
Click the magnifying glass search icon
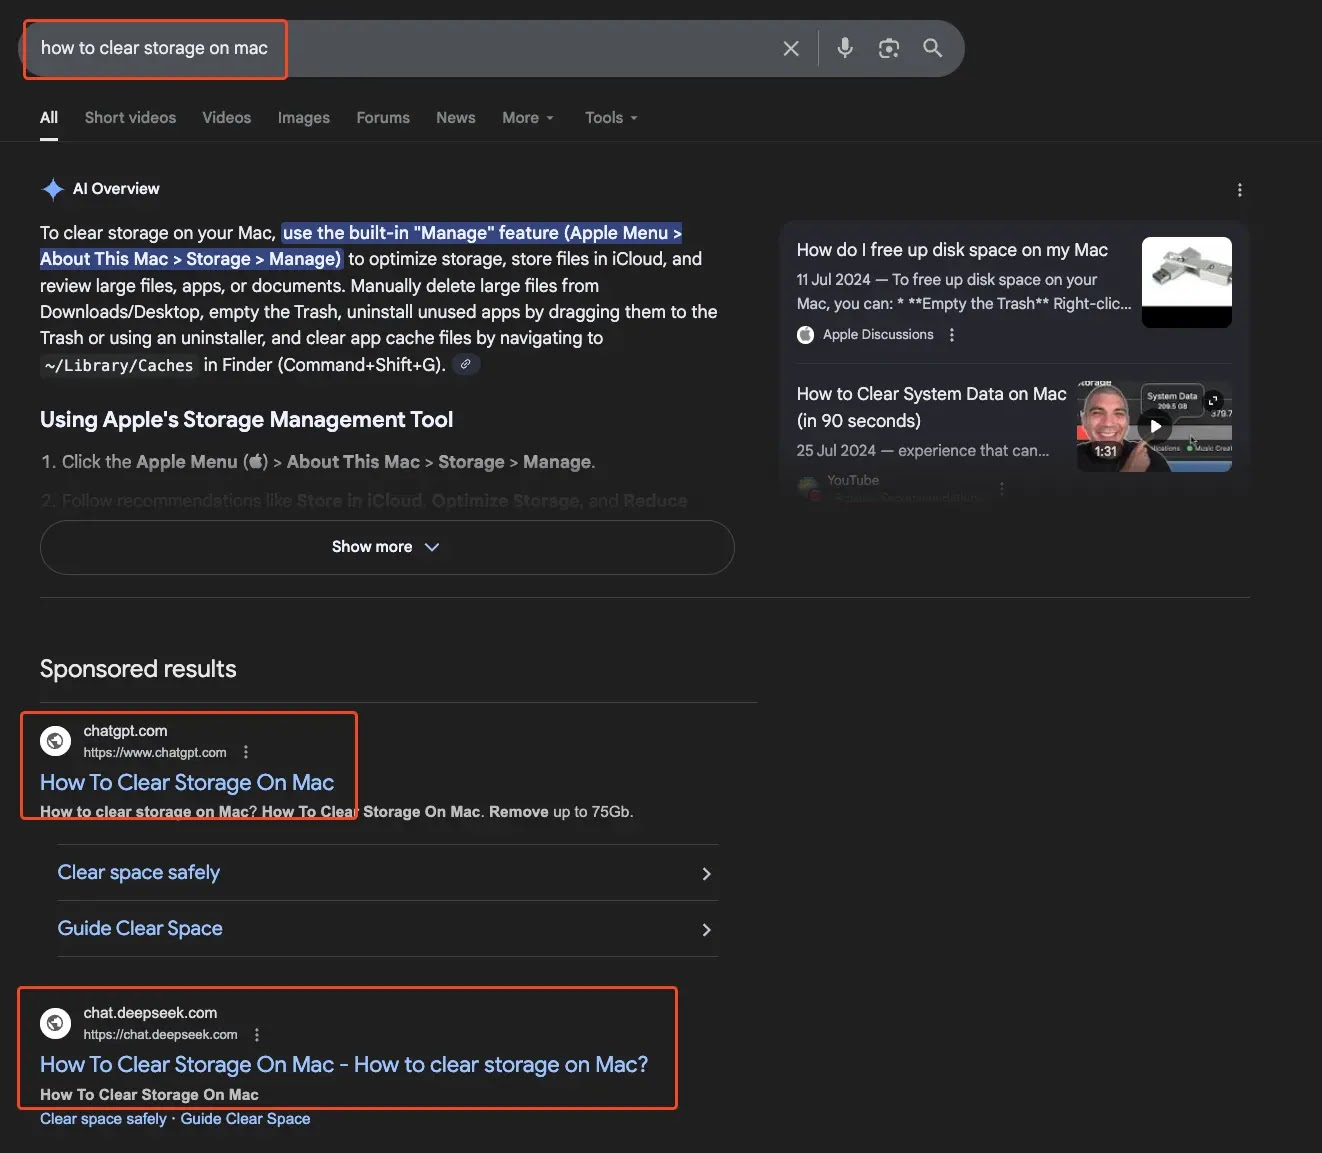point(932,47)
